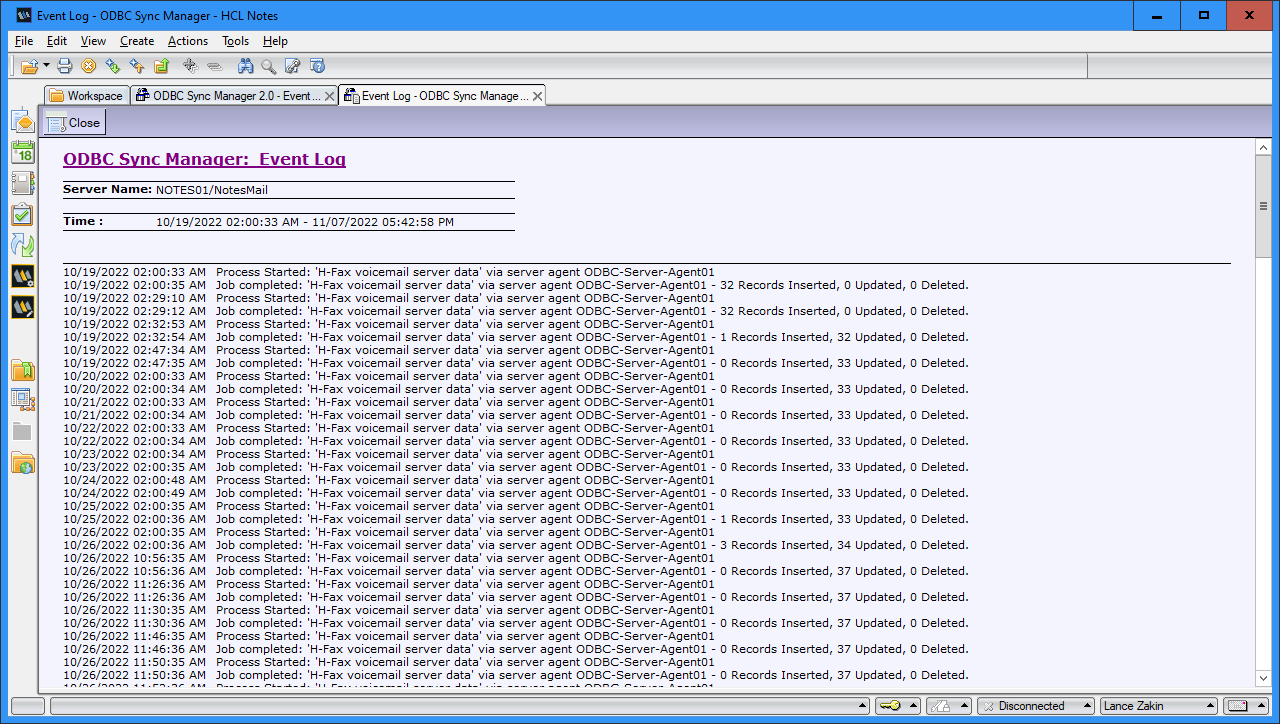The image size is (1280, 724).
Task: Expand the open-folder toolbar dropdown arrow
Action: [46, 66]
